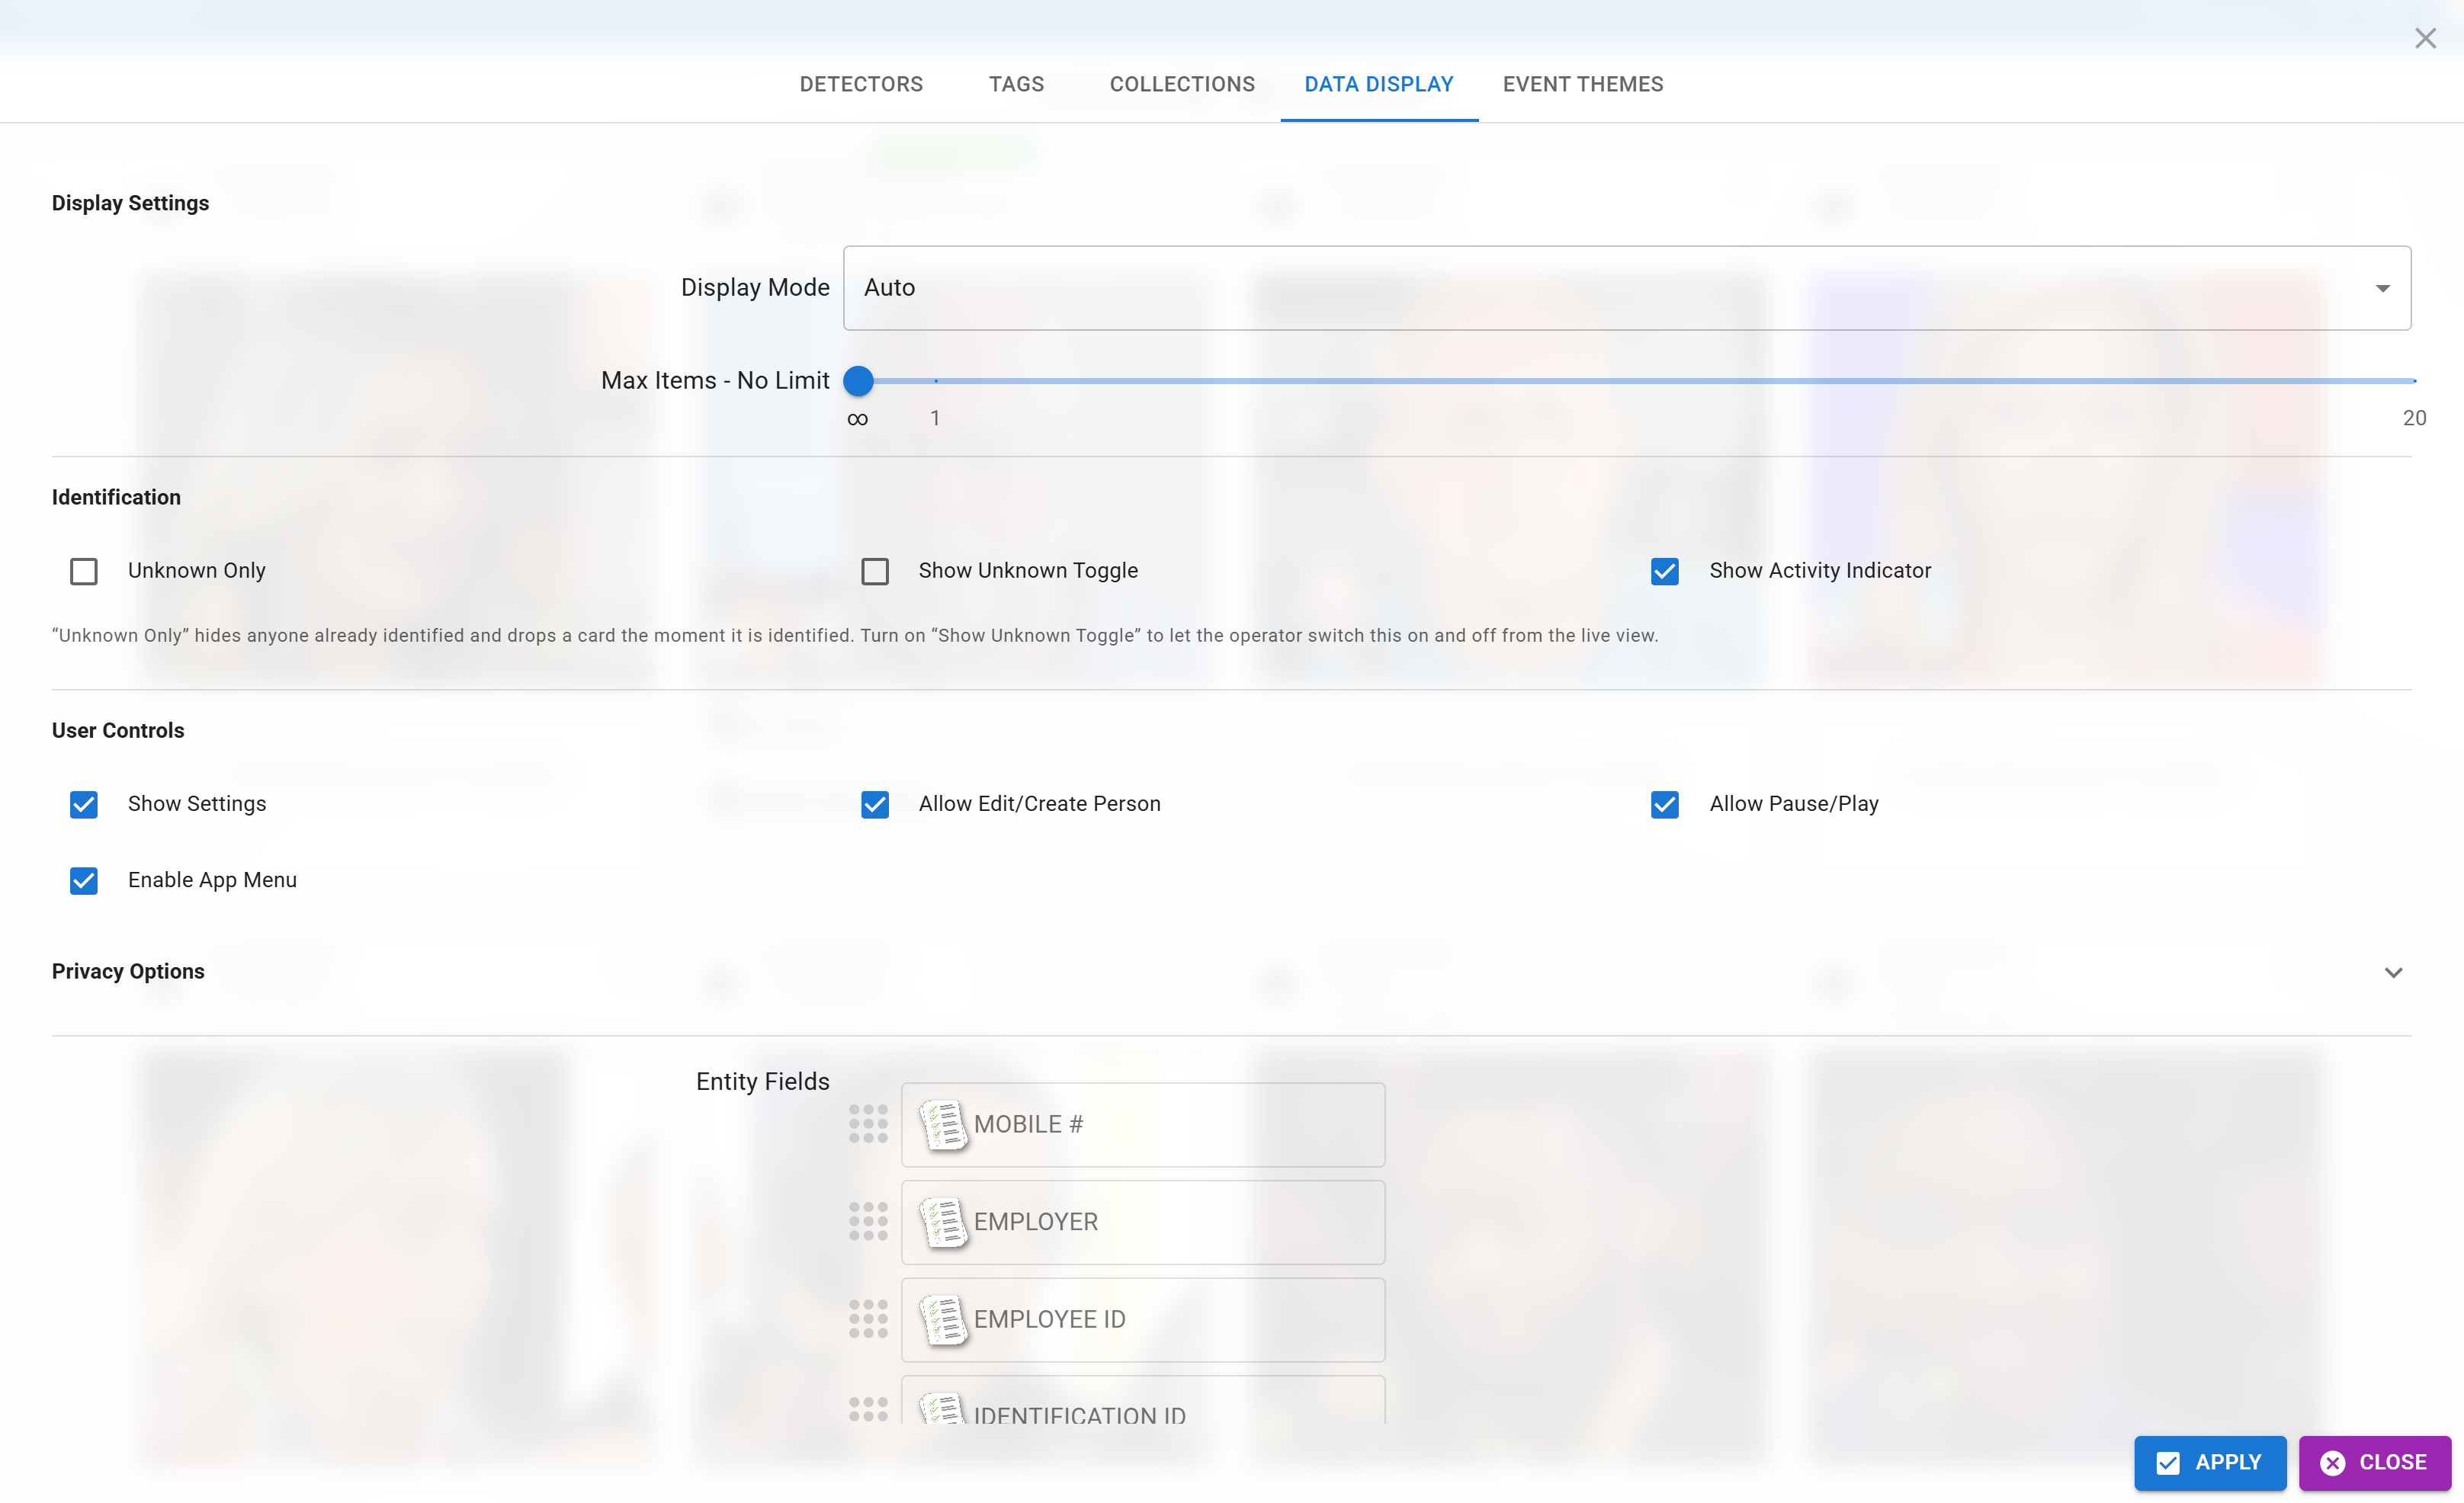
Task: Select the IDENTIFICATION ID entity field
Action: click(1143, 1400)
